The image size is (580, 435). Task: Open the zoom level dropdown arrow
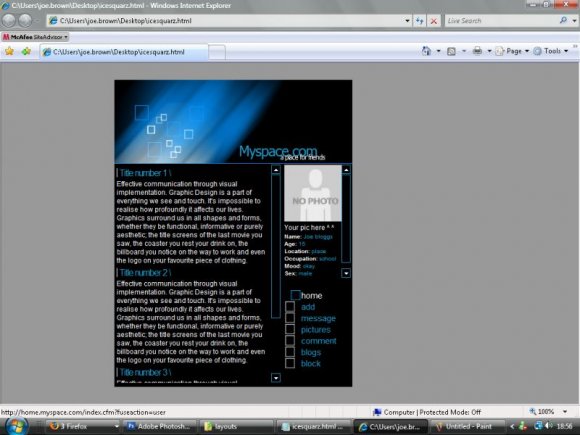pyautogui.click(x=564, y=412)
